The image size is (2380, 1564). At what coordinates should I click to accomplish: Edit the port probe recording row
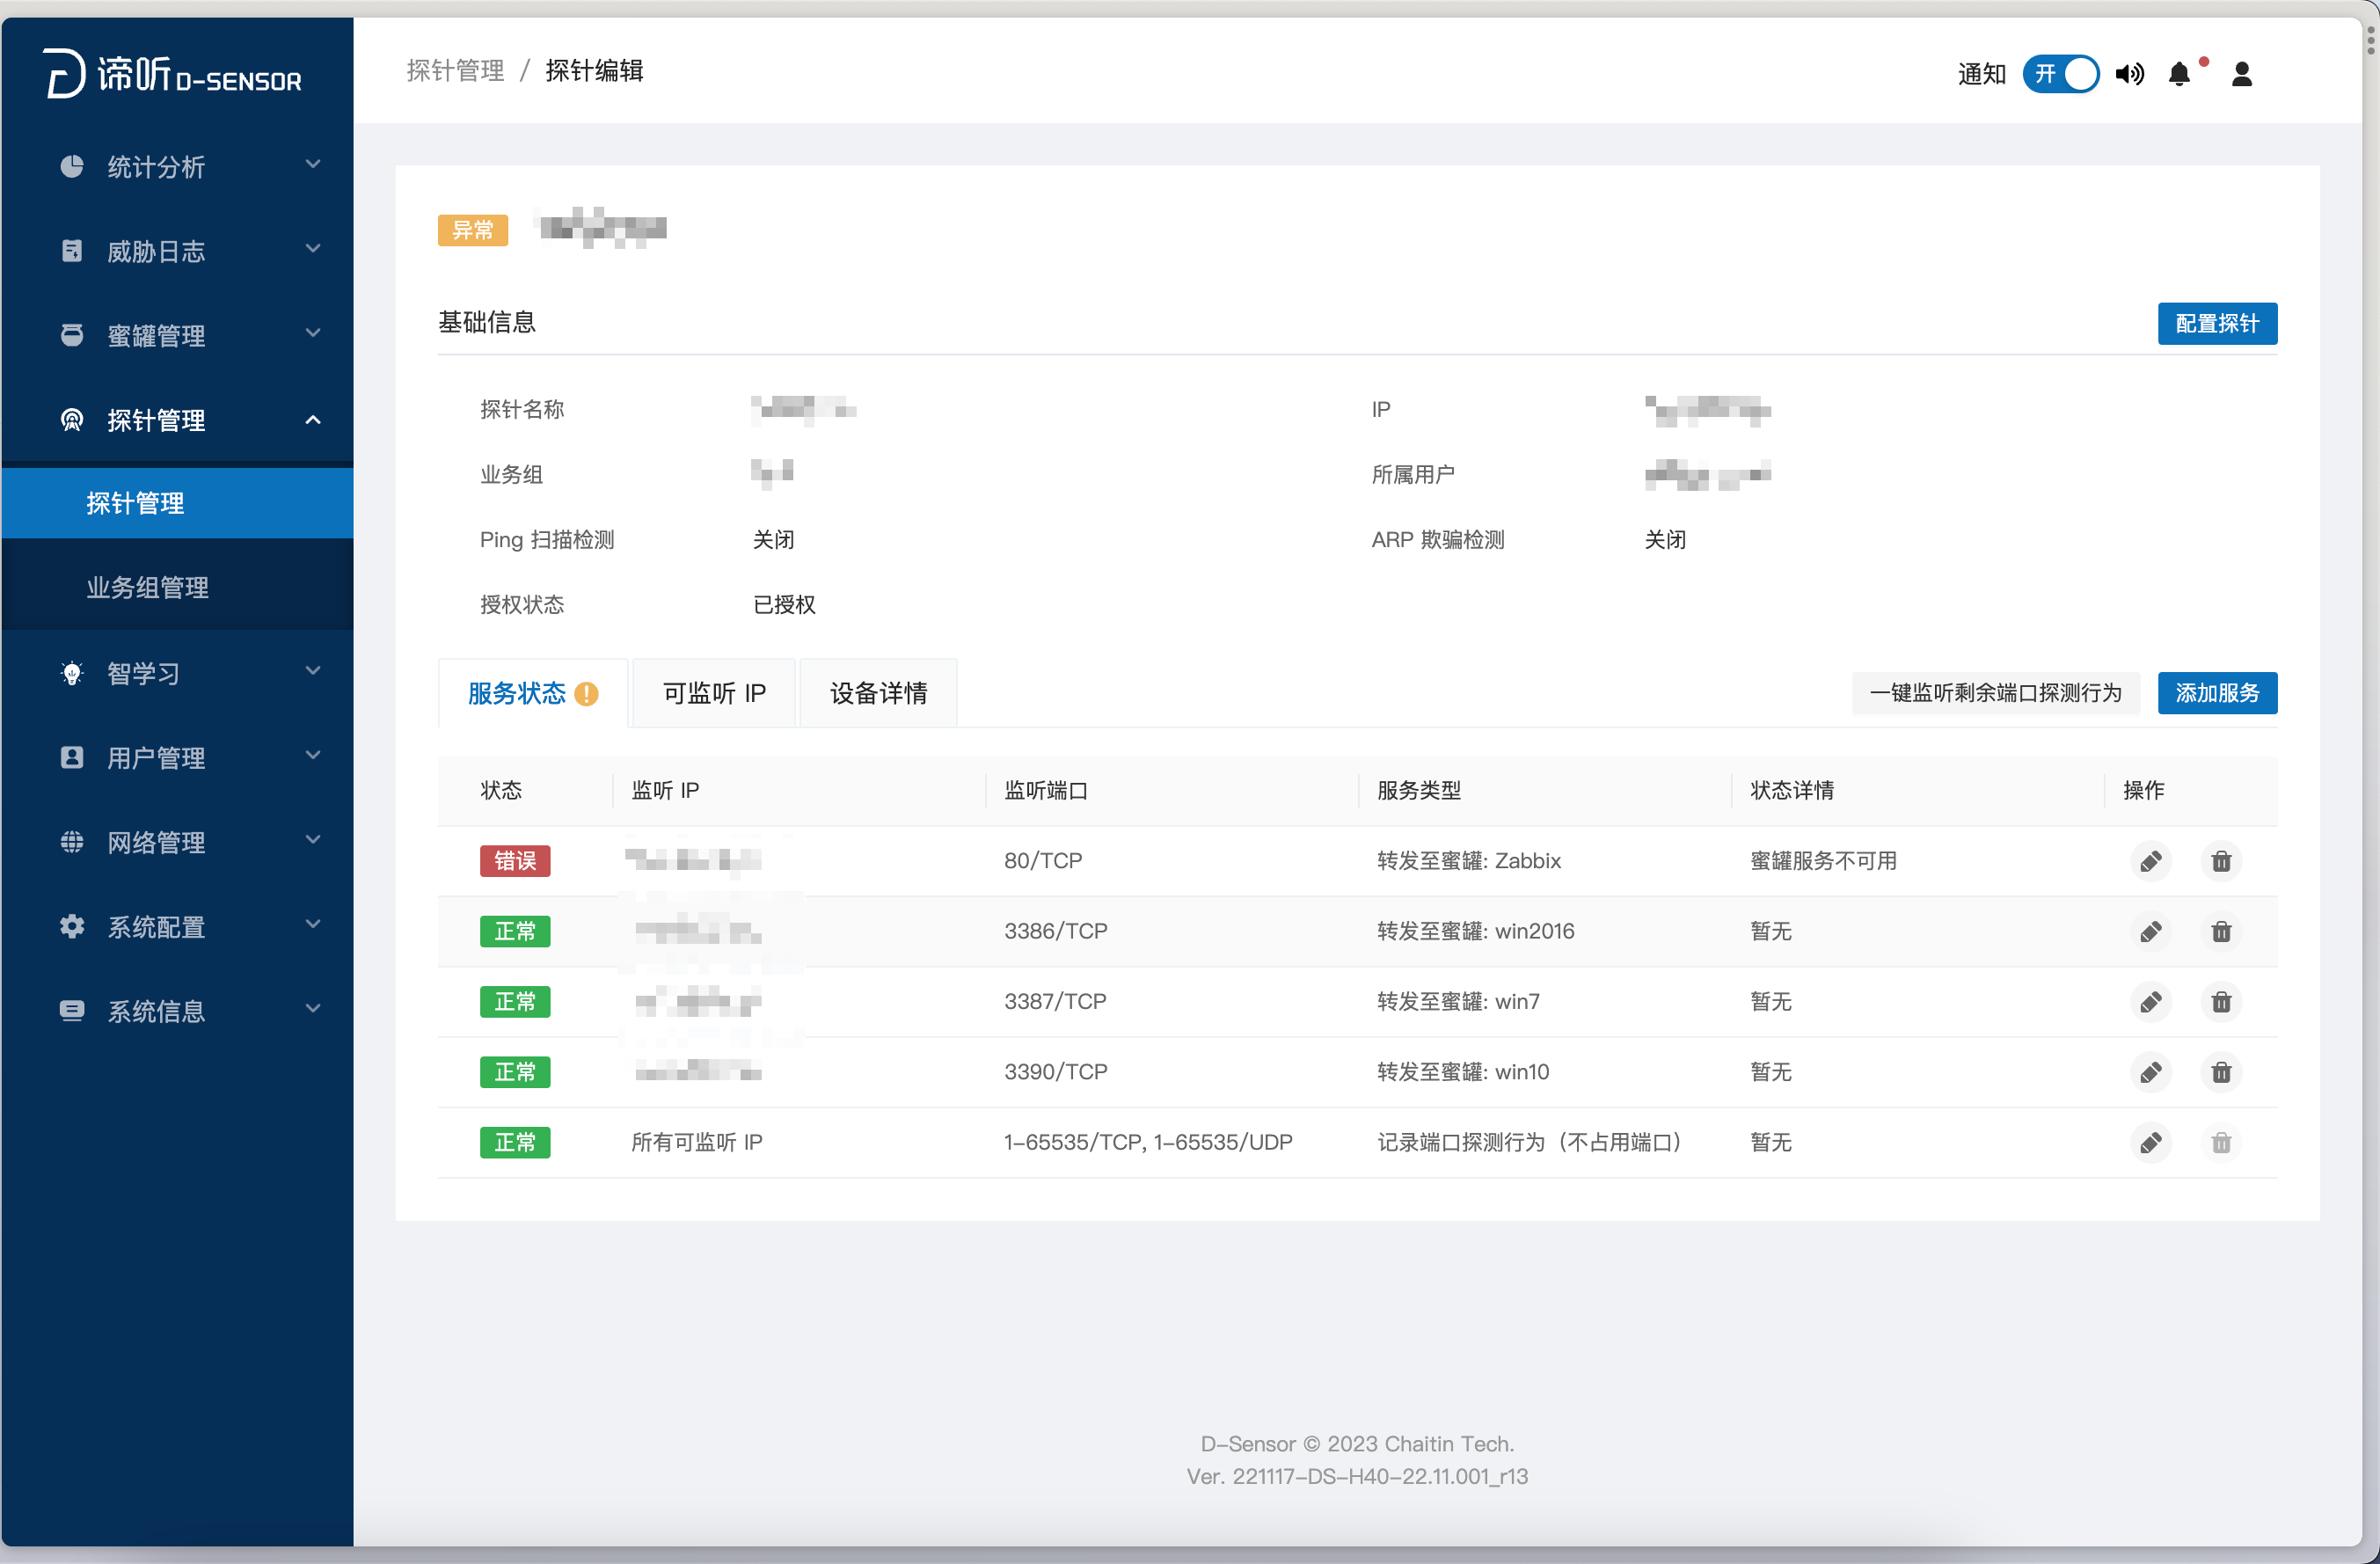click(2150, 1142)
